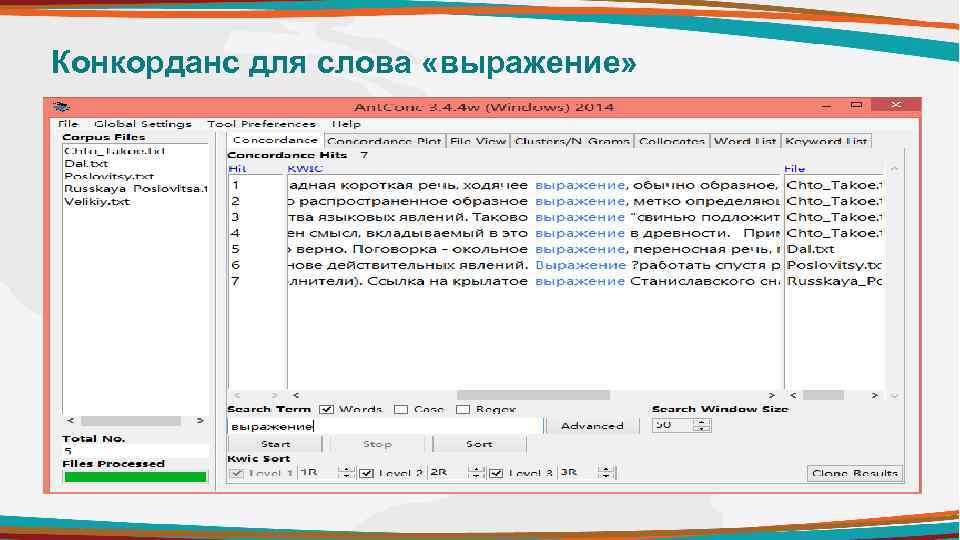Click Poslovitsy.txt in the File column

pos(834,265)
